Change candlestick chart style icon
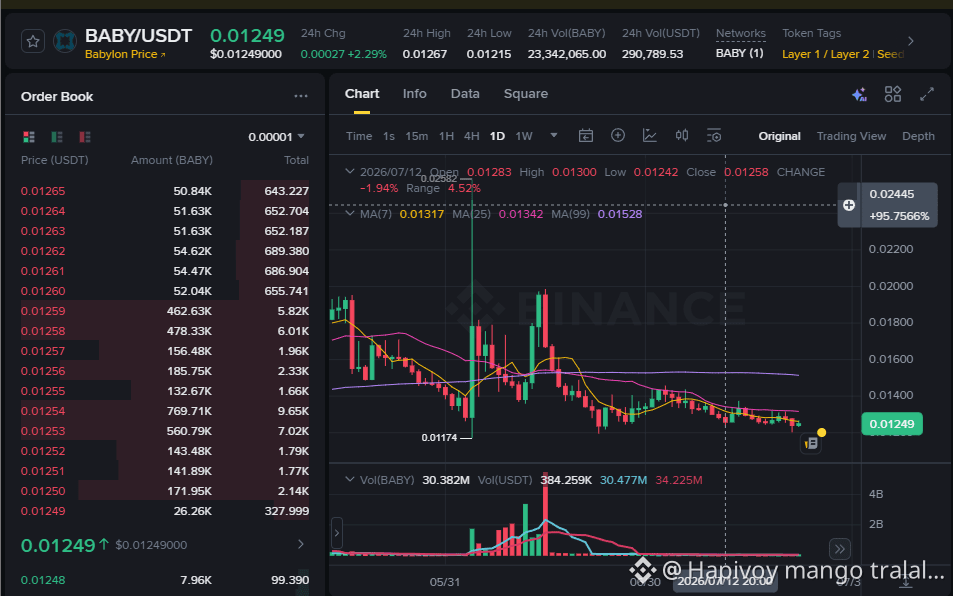The width and height of the screenshot is (953, 596). (x=682, y=135)
